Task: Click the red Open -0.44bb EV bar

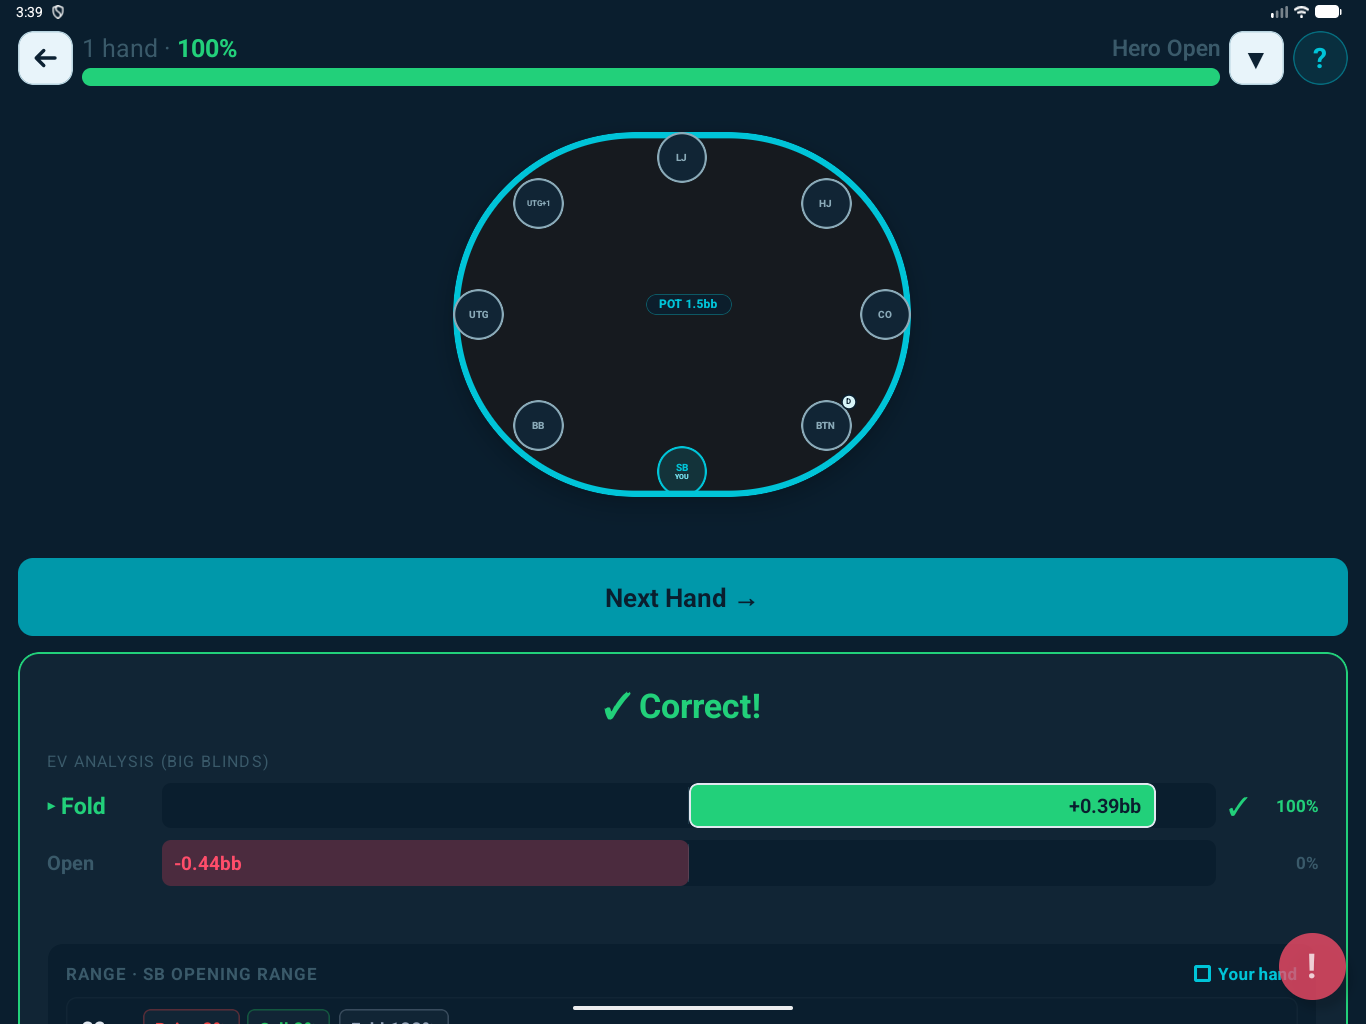Action: tap(425, 863)
